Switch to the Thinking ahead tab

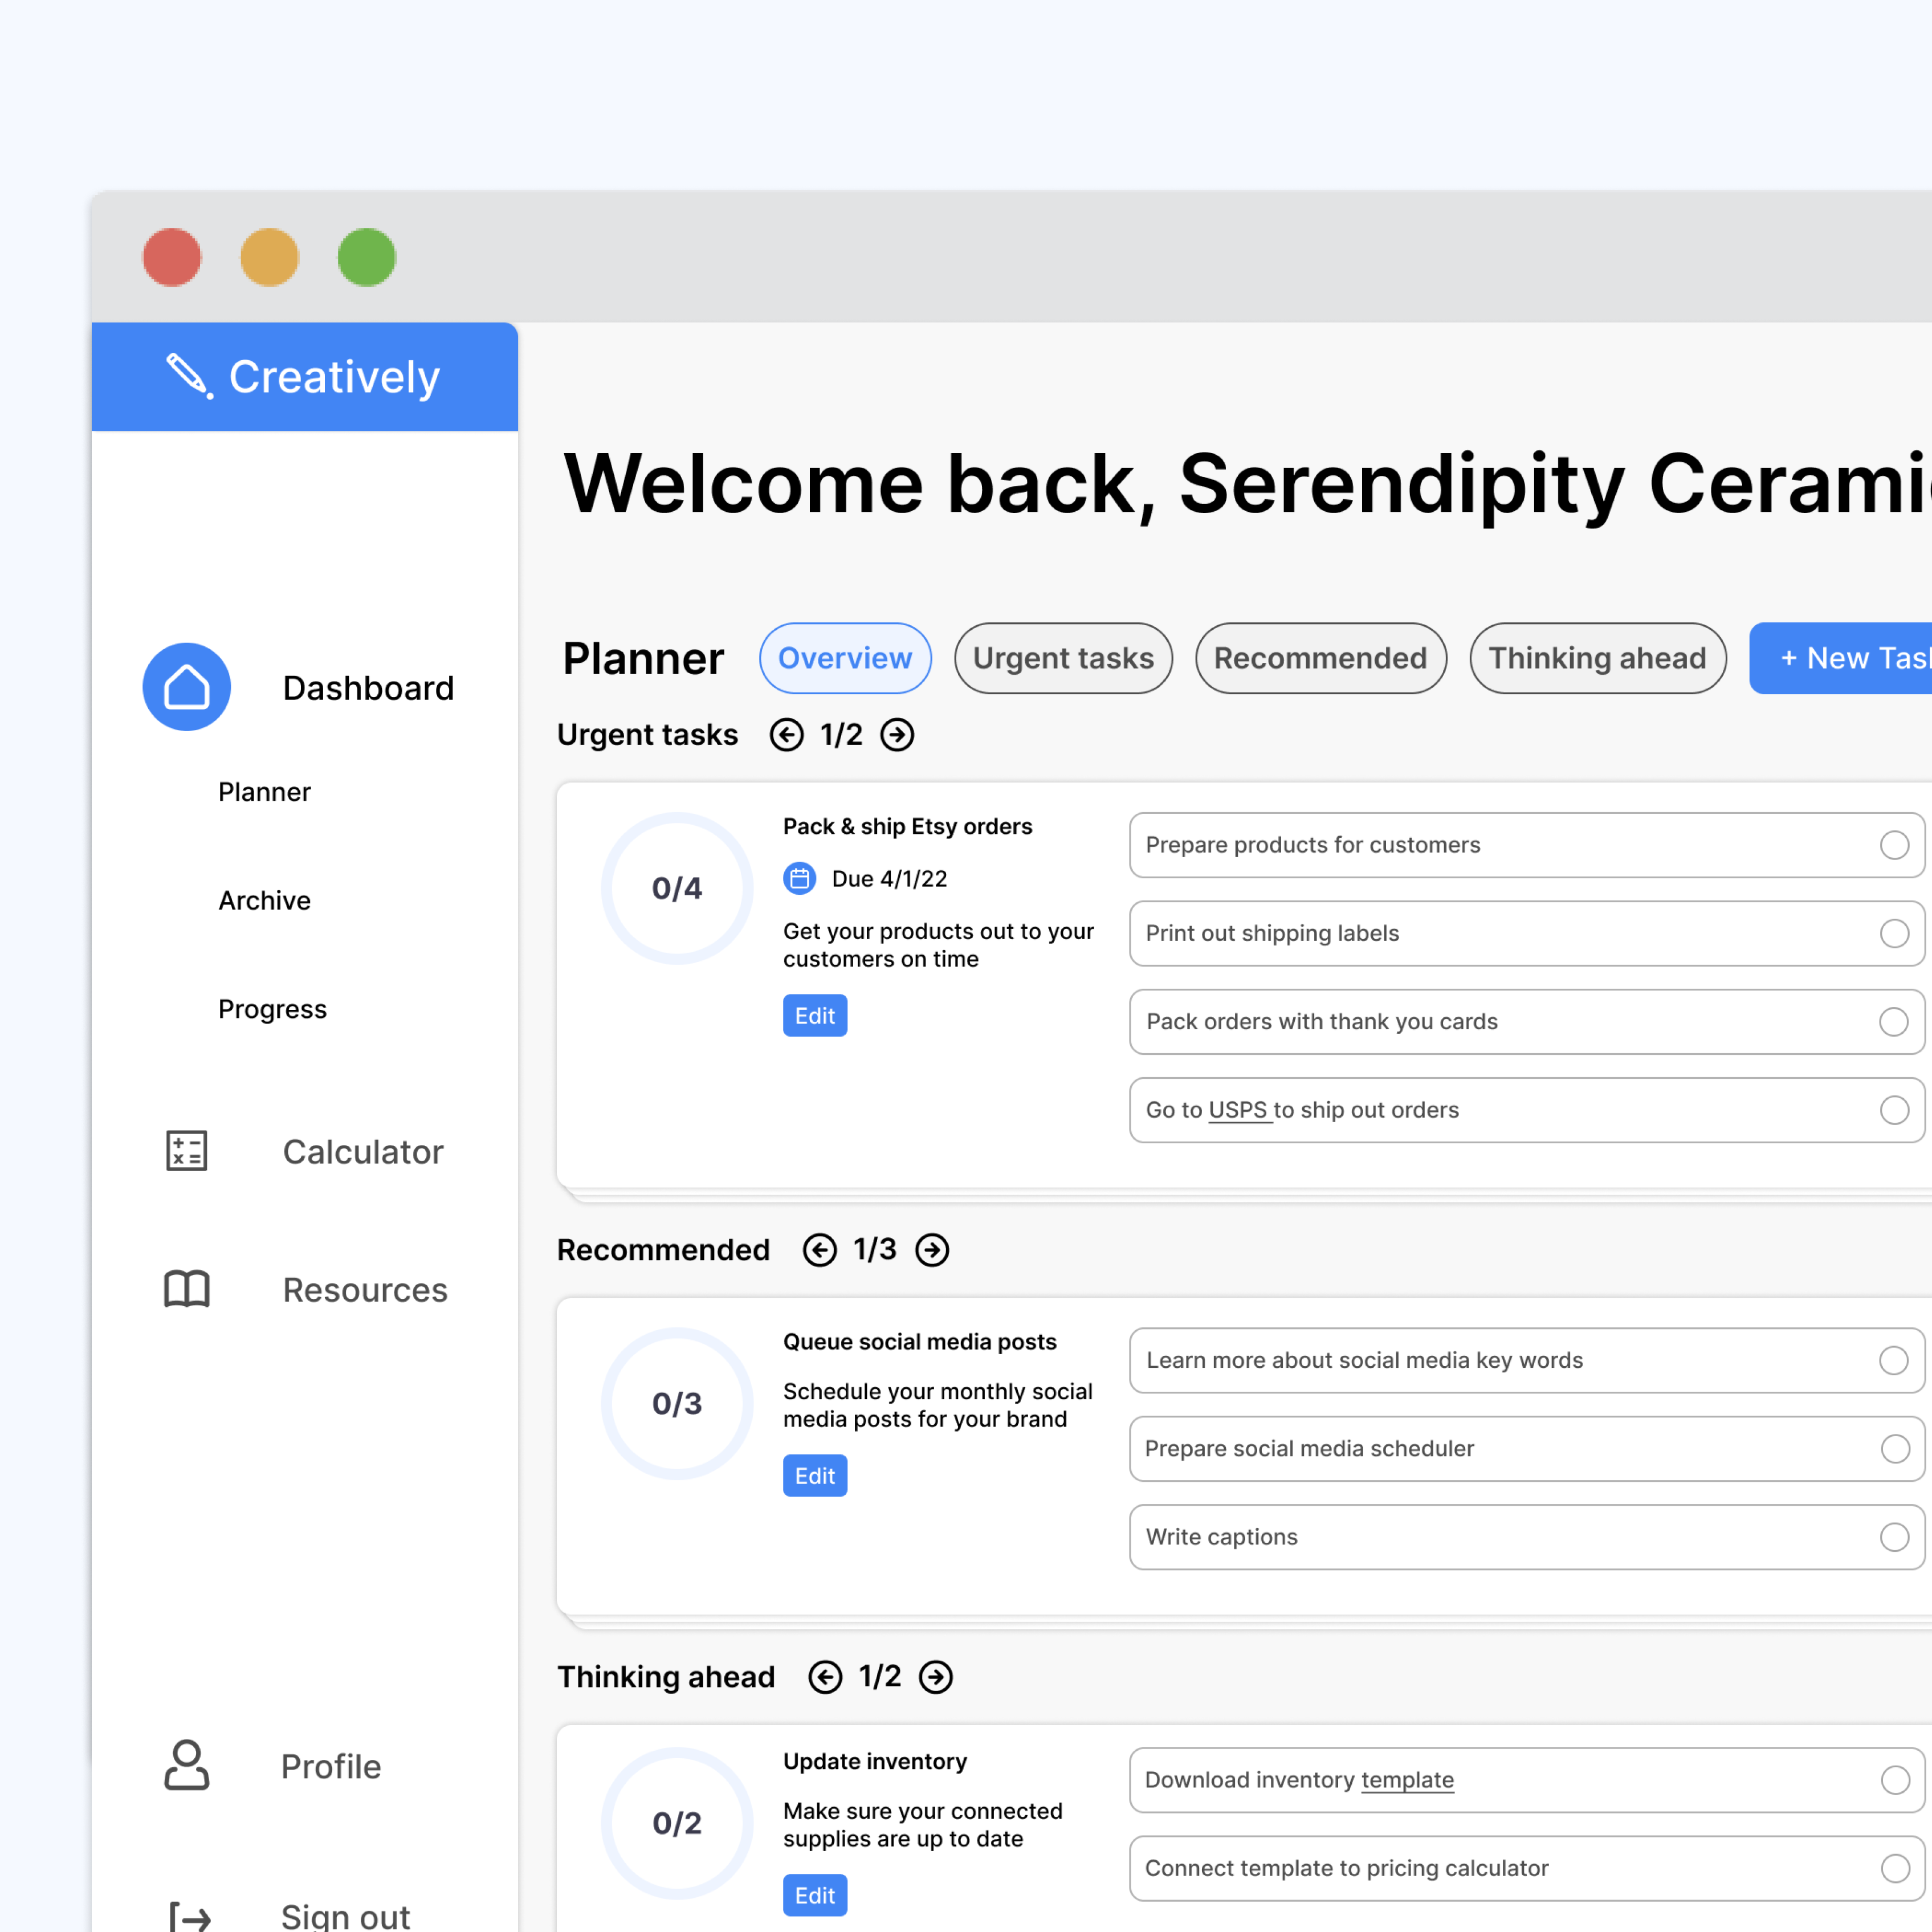pos(1598,658)
